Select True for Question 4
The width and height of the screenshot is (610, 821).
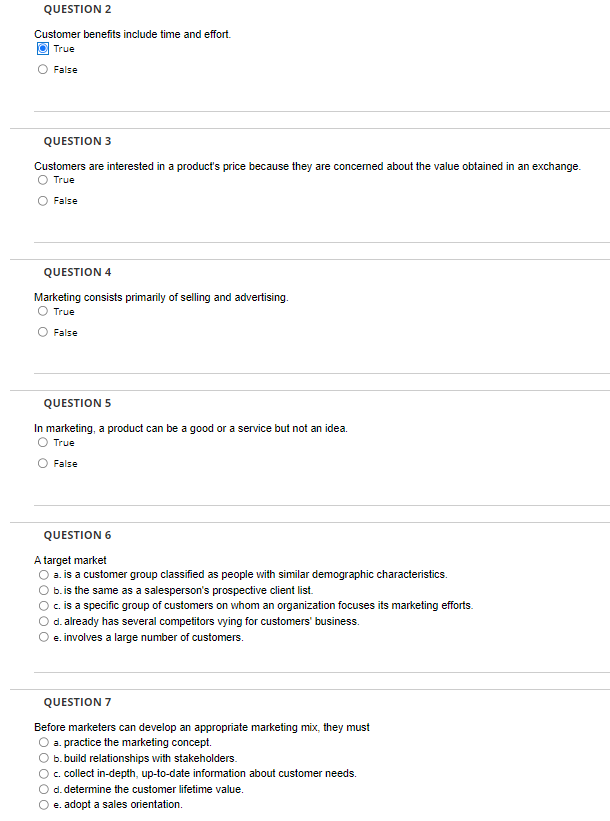click(42, 311)
